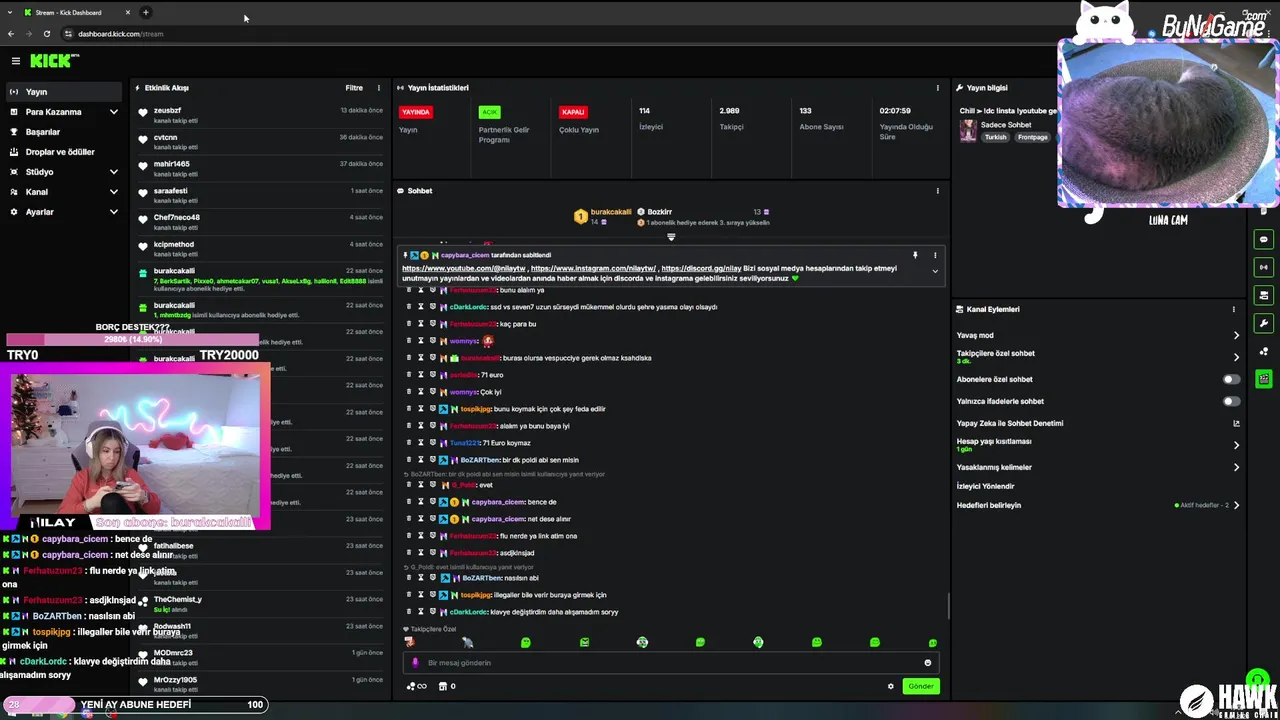Toggle Abonelere özel sohbet switch
Image resolution: width=1280 pixels, height=720 pixels.
click(x=1232, y=379)
